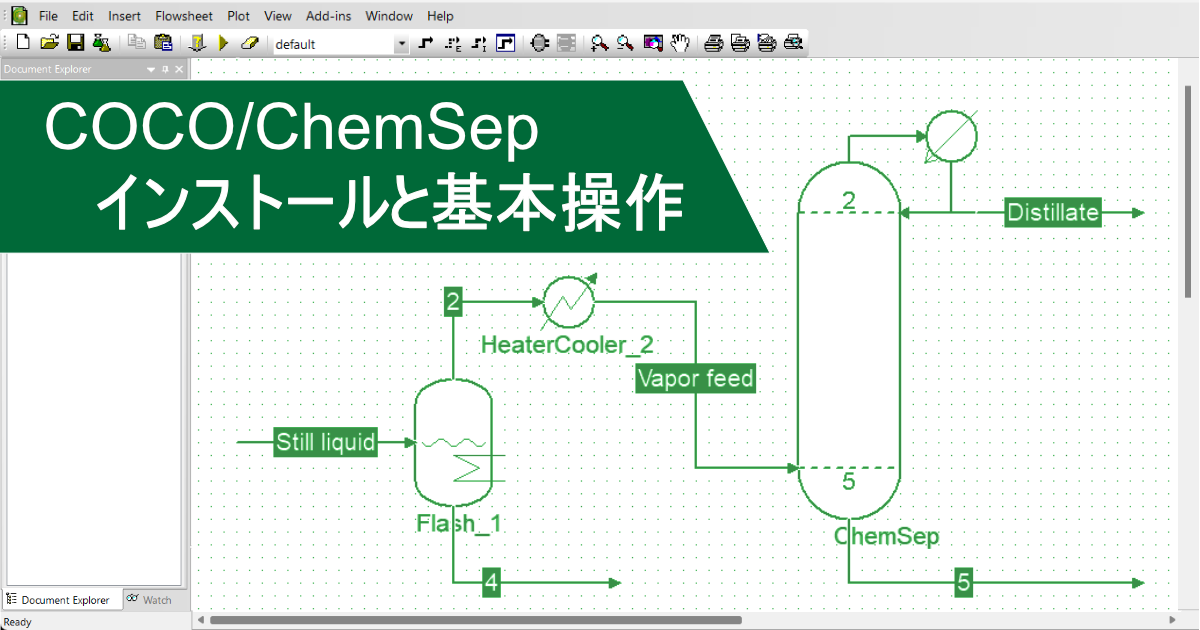This screenshot has height=630, width=1200.
Task: Select the Vapor feed stream label
Action: [x=695, y=379]
